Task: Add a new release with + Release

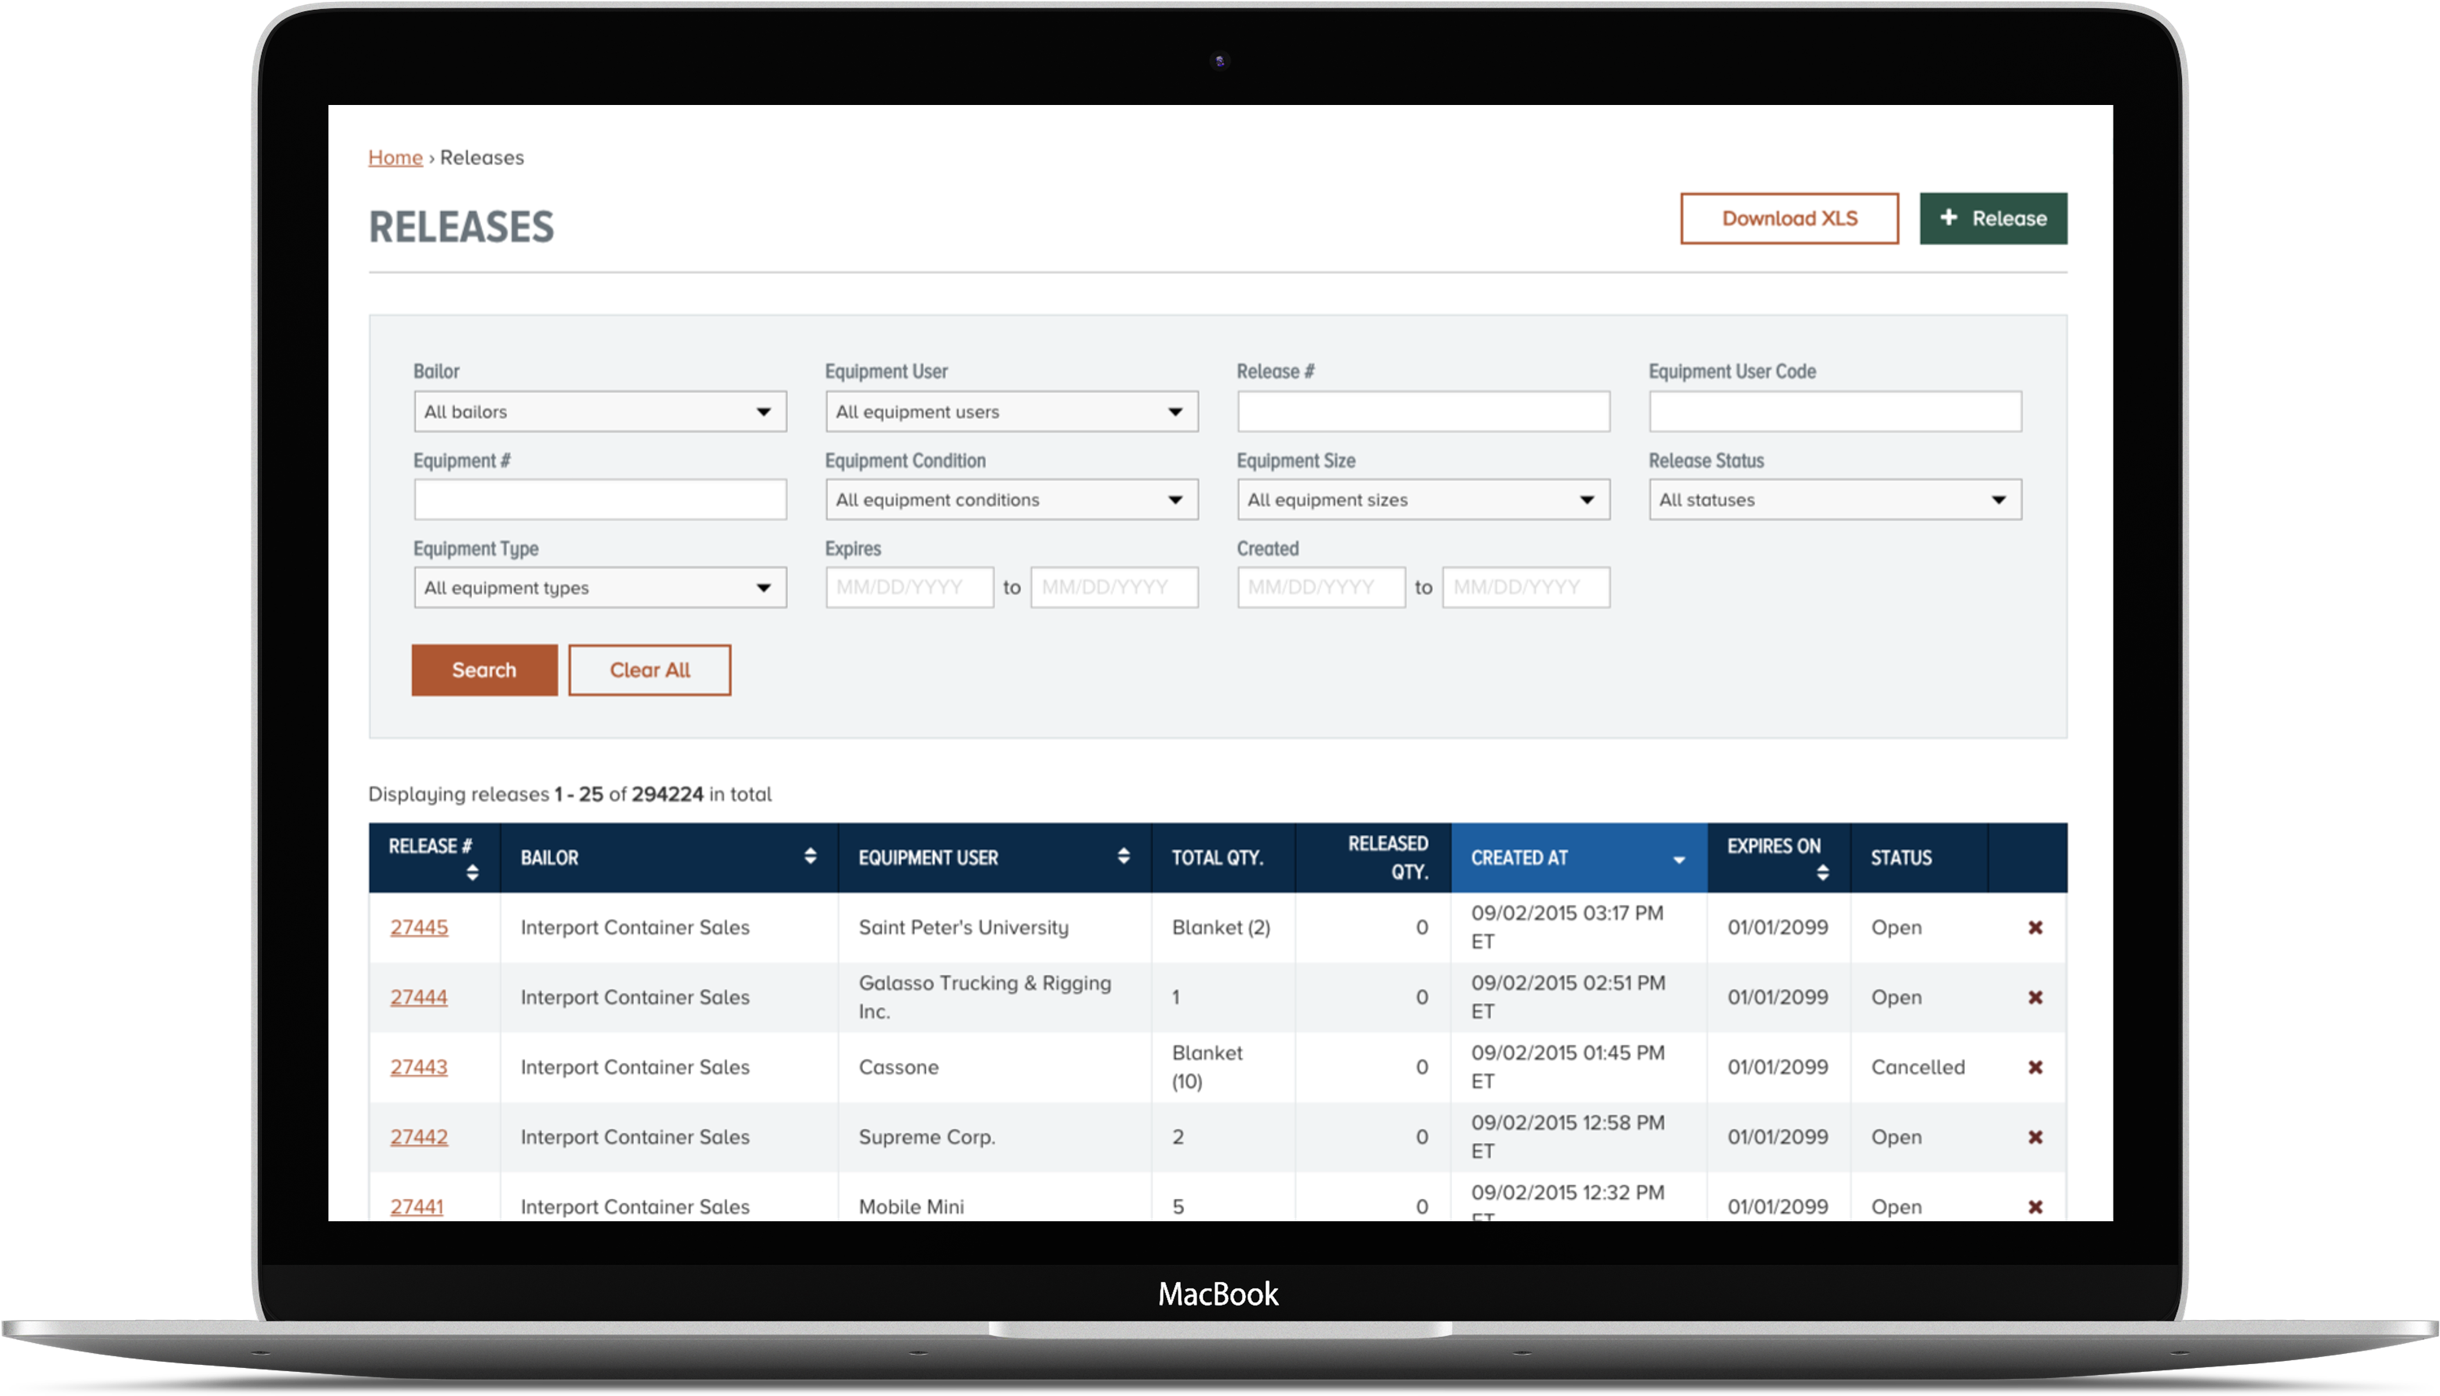Action: pyautogui.click(x=1992, y=218)
